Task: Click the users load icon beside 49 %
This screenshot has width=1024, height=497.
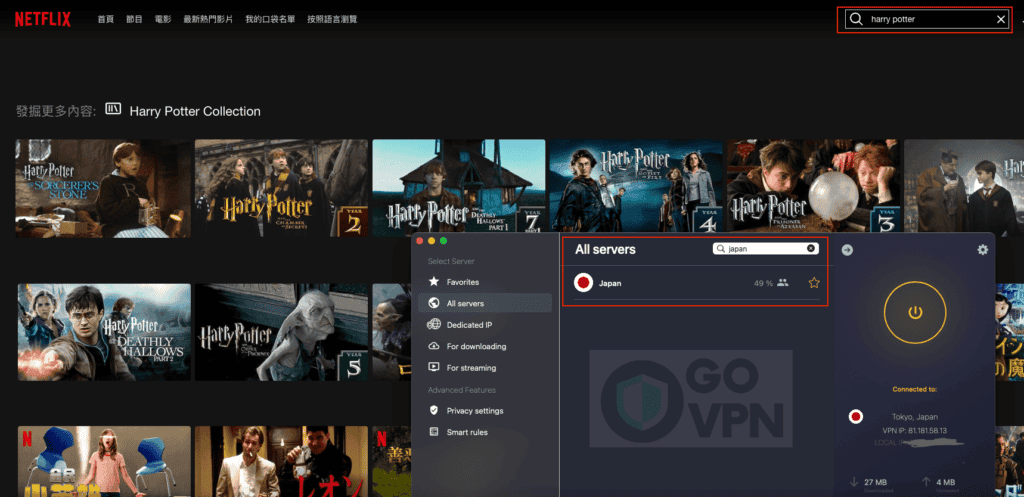Action: coord(783,283)
